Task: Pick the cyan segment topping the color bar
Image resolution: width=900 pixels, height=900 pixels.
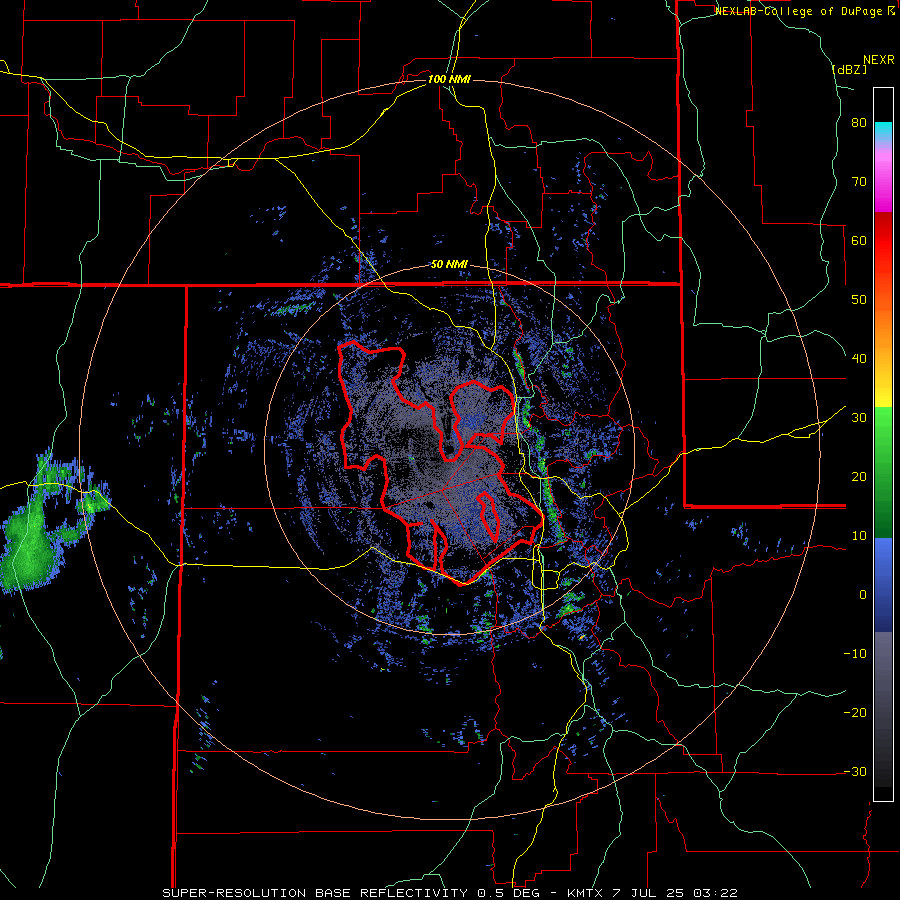Action: (x=883, y=130)
